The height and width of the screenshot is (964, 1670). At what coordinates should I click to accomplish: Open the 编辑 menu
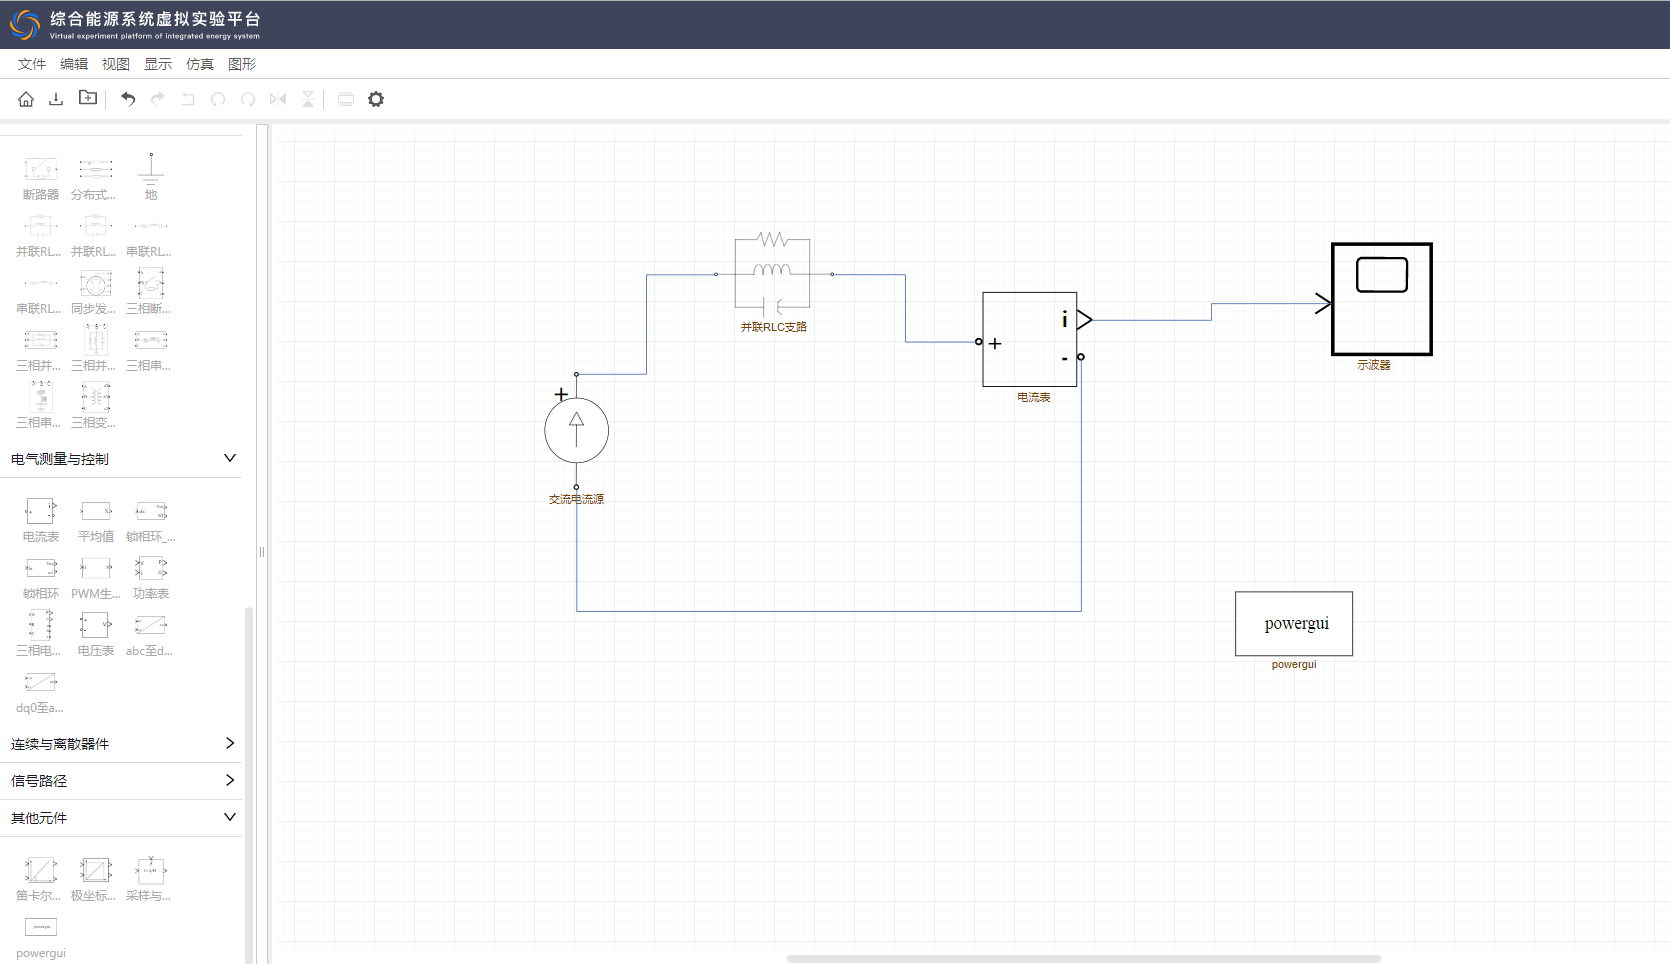(74, 64)
